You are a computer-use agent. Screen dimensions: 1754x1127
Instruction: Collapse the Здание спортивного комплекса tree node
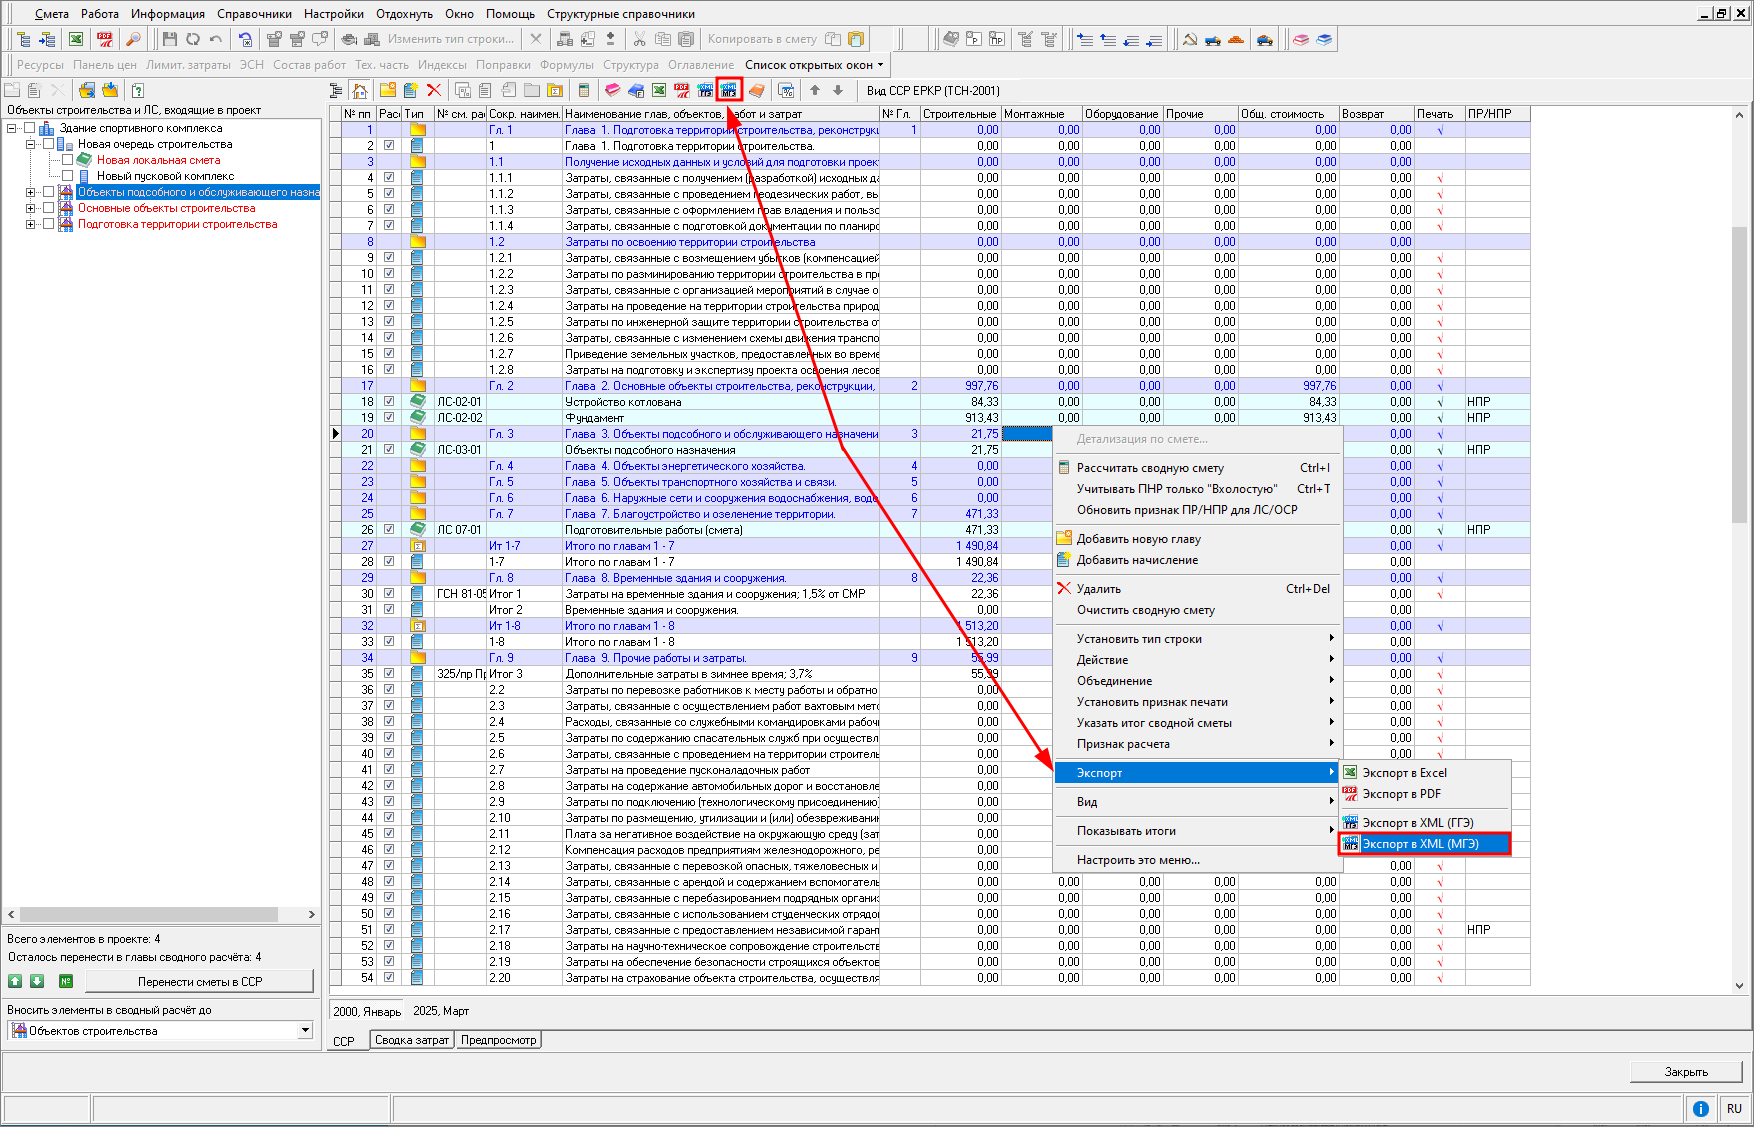click(12, 128)
